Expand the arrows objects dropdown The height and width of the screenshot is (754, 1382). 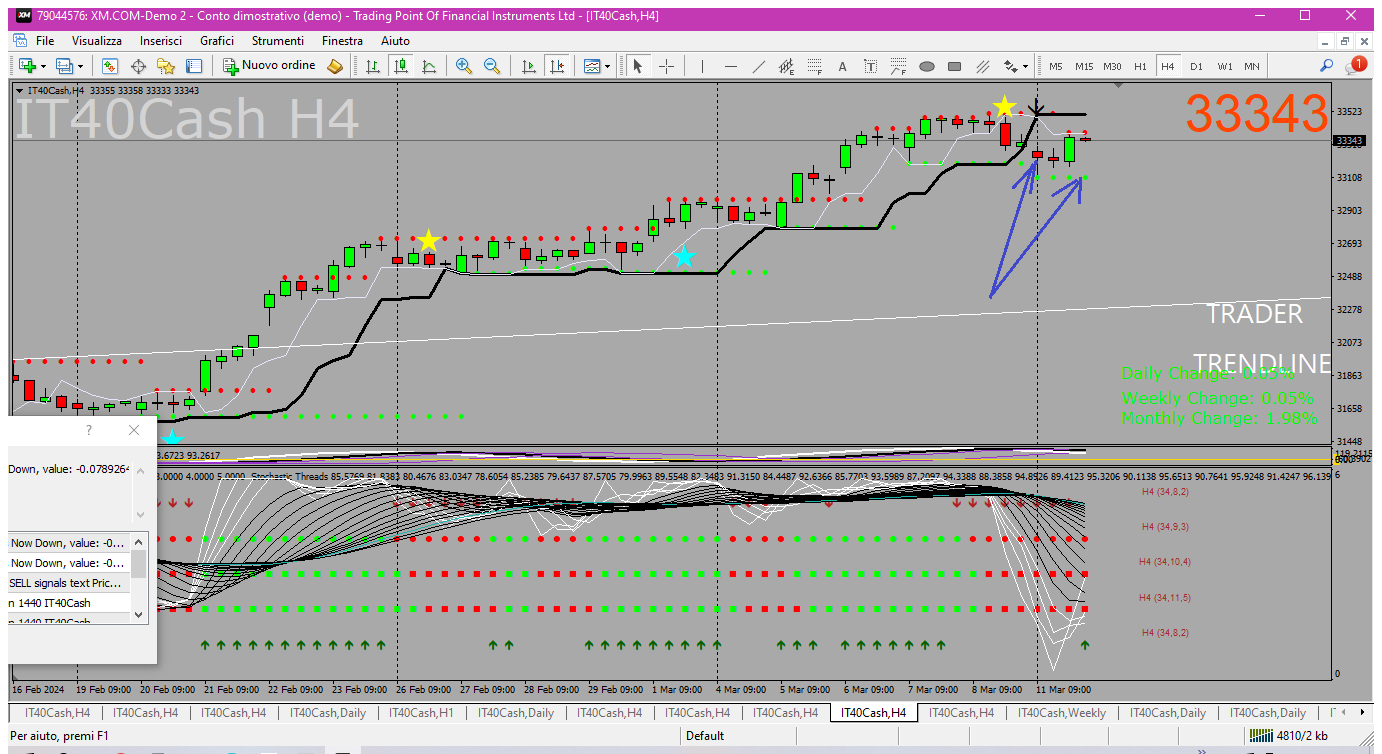pyautogui.click(x=1025, y=66)
